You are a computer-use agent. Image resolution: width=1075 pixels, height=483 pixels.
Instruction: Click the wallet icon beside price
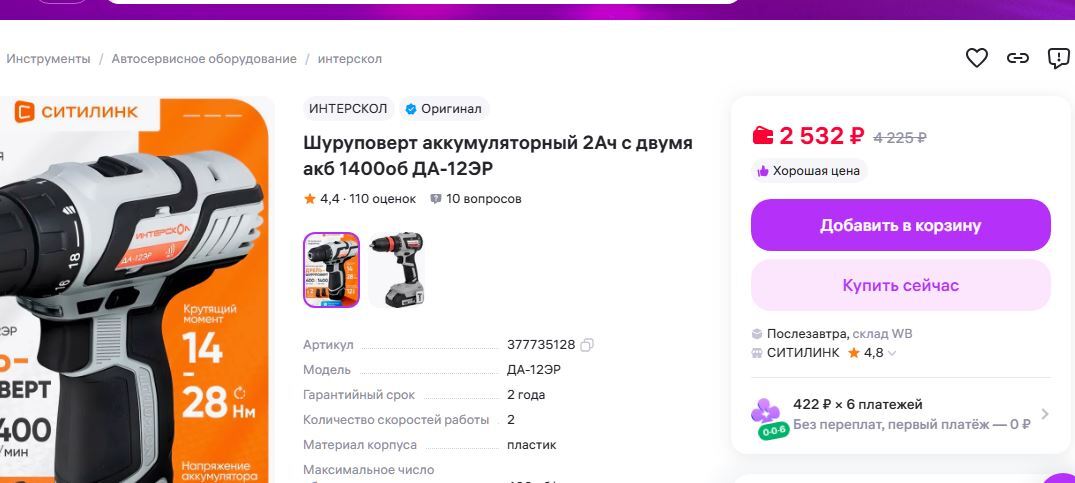(762, 135)
